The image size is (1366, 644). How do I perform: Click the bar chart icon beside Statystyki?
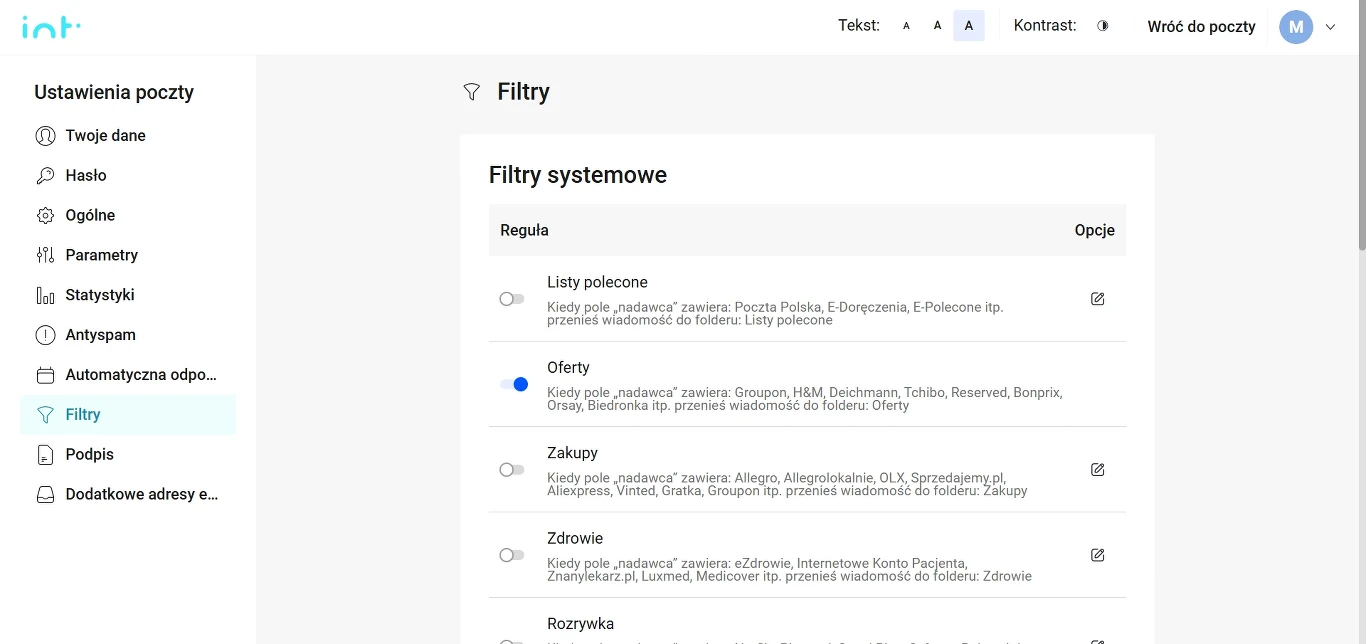coord(45,295)
